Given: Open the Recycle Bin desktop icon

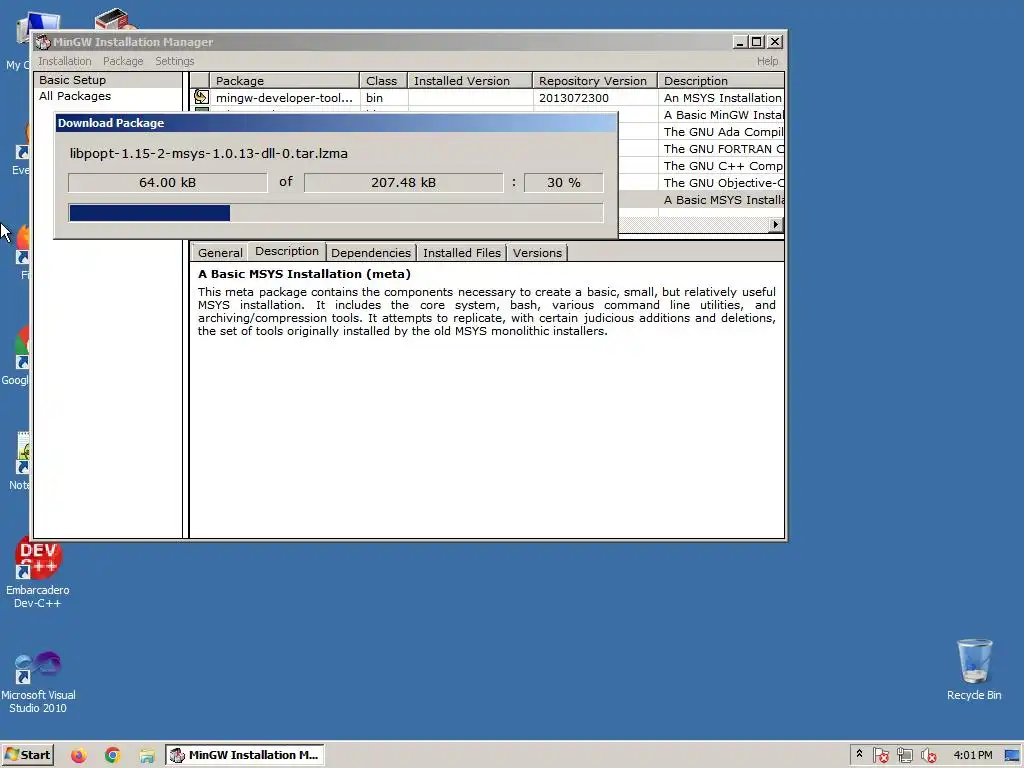Looking at the screenshot, I should [974, 670].
